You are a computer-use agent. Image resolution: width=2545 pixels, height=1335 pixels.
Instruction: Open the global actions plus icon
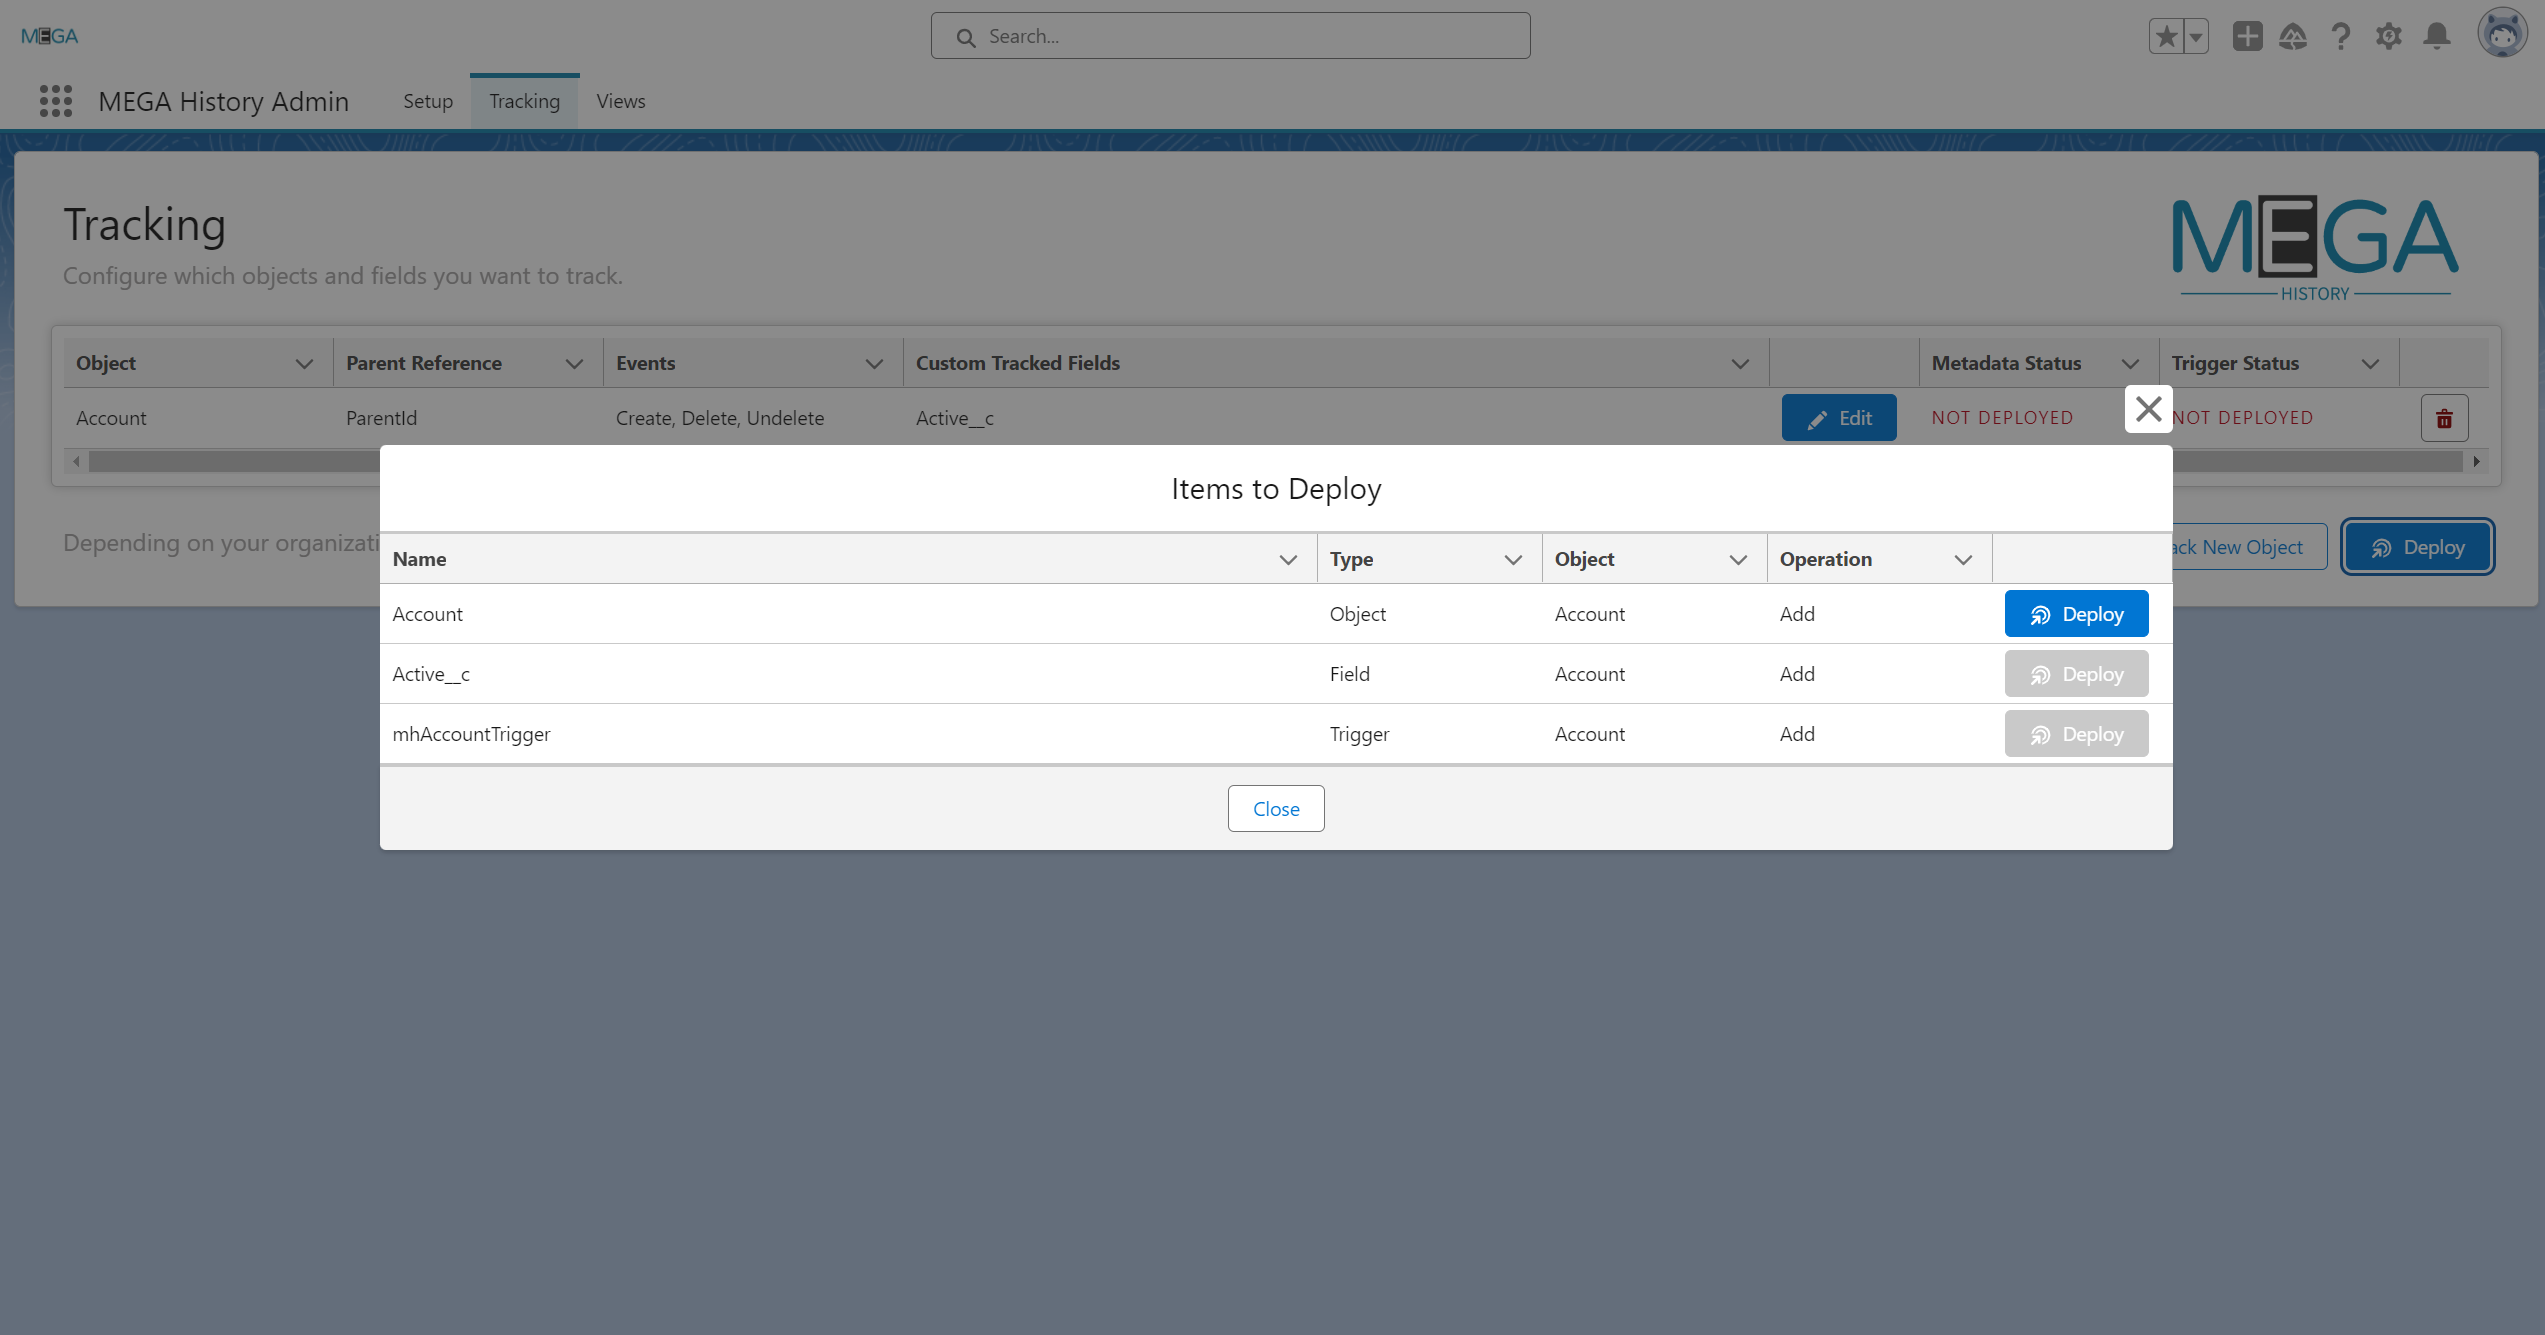2247,37
